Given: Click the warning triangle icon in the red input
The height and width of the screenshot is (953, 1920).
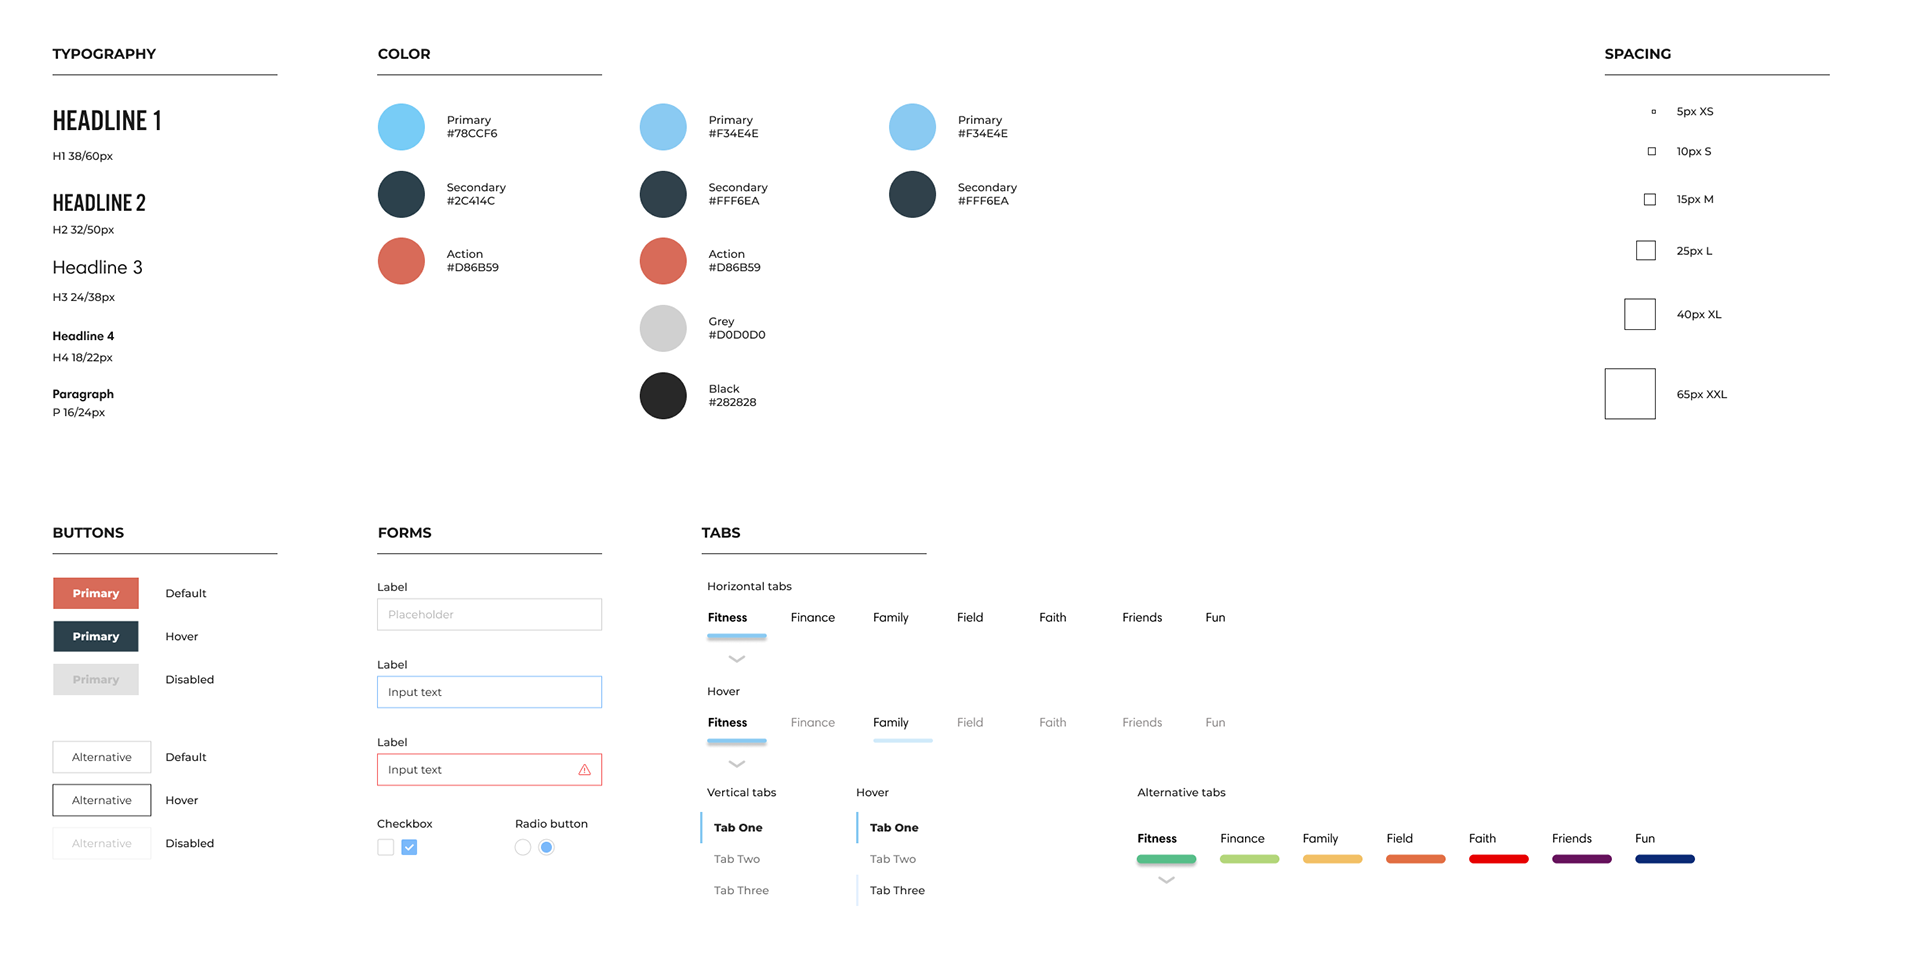Looking at the screenshot, I should [585, 770].
